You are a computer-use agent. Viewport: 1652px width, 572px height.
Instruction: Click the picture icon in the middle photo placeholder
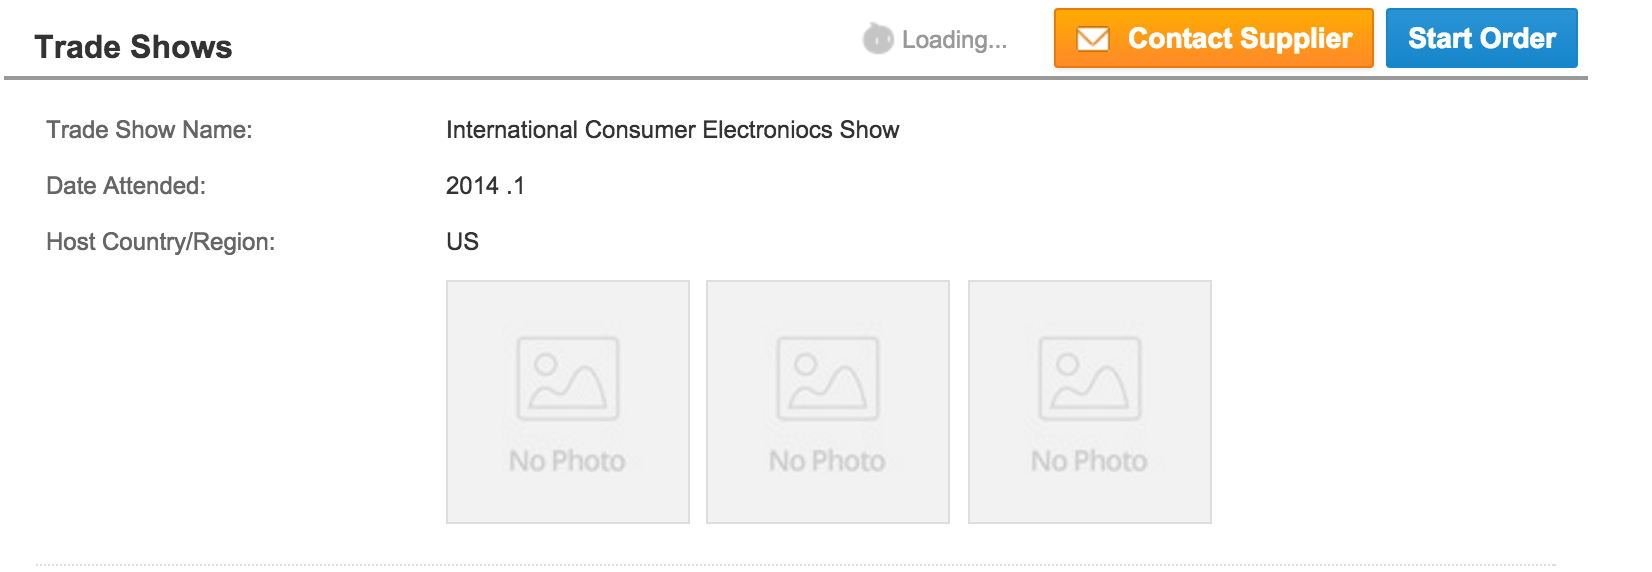click(828, 378)
